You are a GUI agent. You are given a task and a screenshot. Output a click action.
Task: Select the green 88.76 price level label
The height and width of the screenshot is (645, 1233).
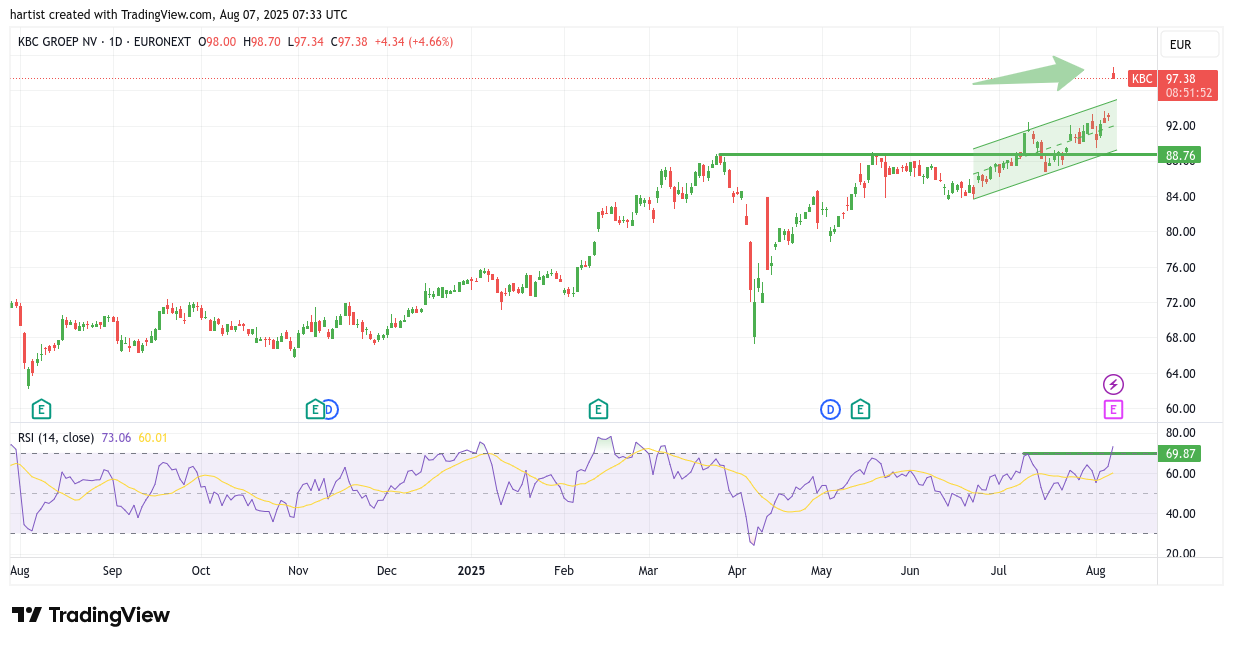point(1180,155)
